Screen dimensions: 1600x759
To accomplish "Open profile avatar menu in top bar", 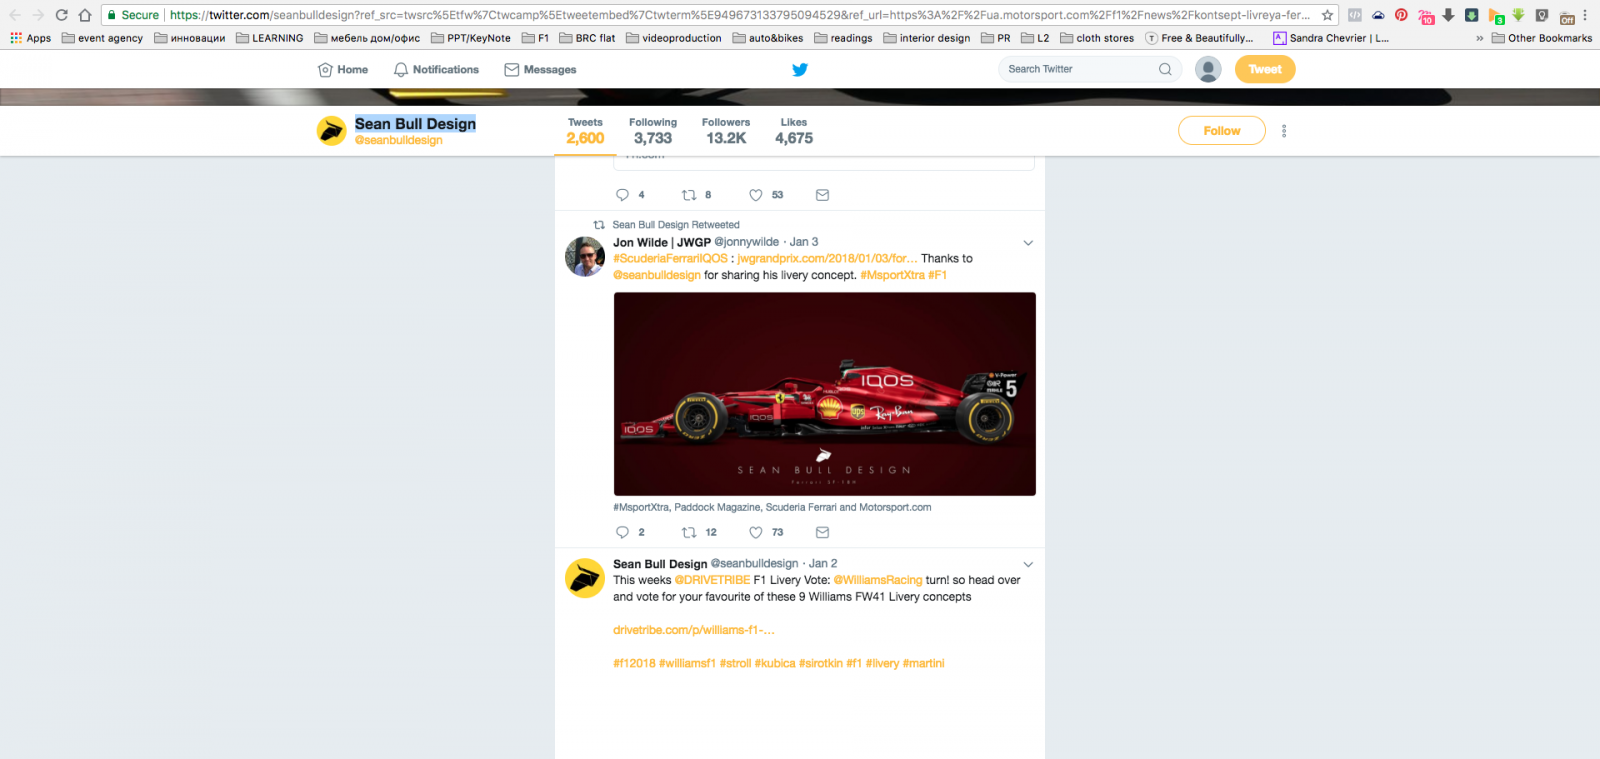I will [1208, 69].
